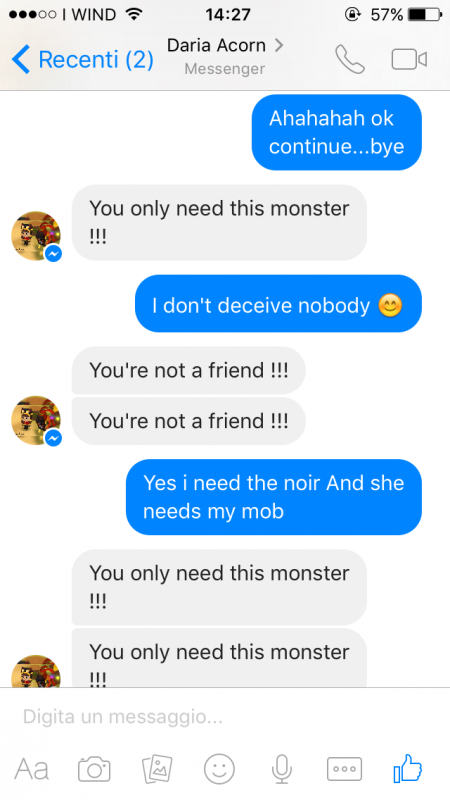Start a voice call with the phone icon
Viewport: 450px width, 800px height.
(x=350, y=59)
